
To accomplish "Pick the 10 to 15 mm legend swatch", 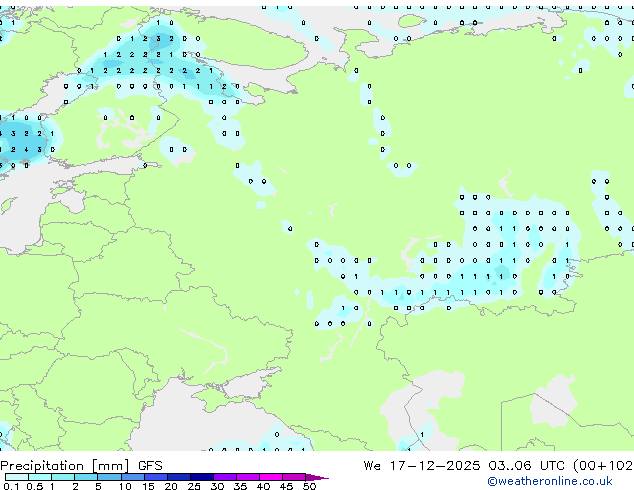I will tap(132, 477).
